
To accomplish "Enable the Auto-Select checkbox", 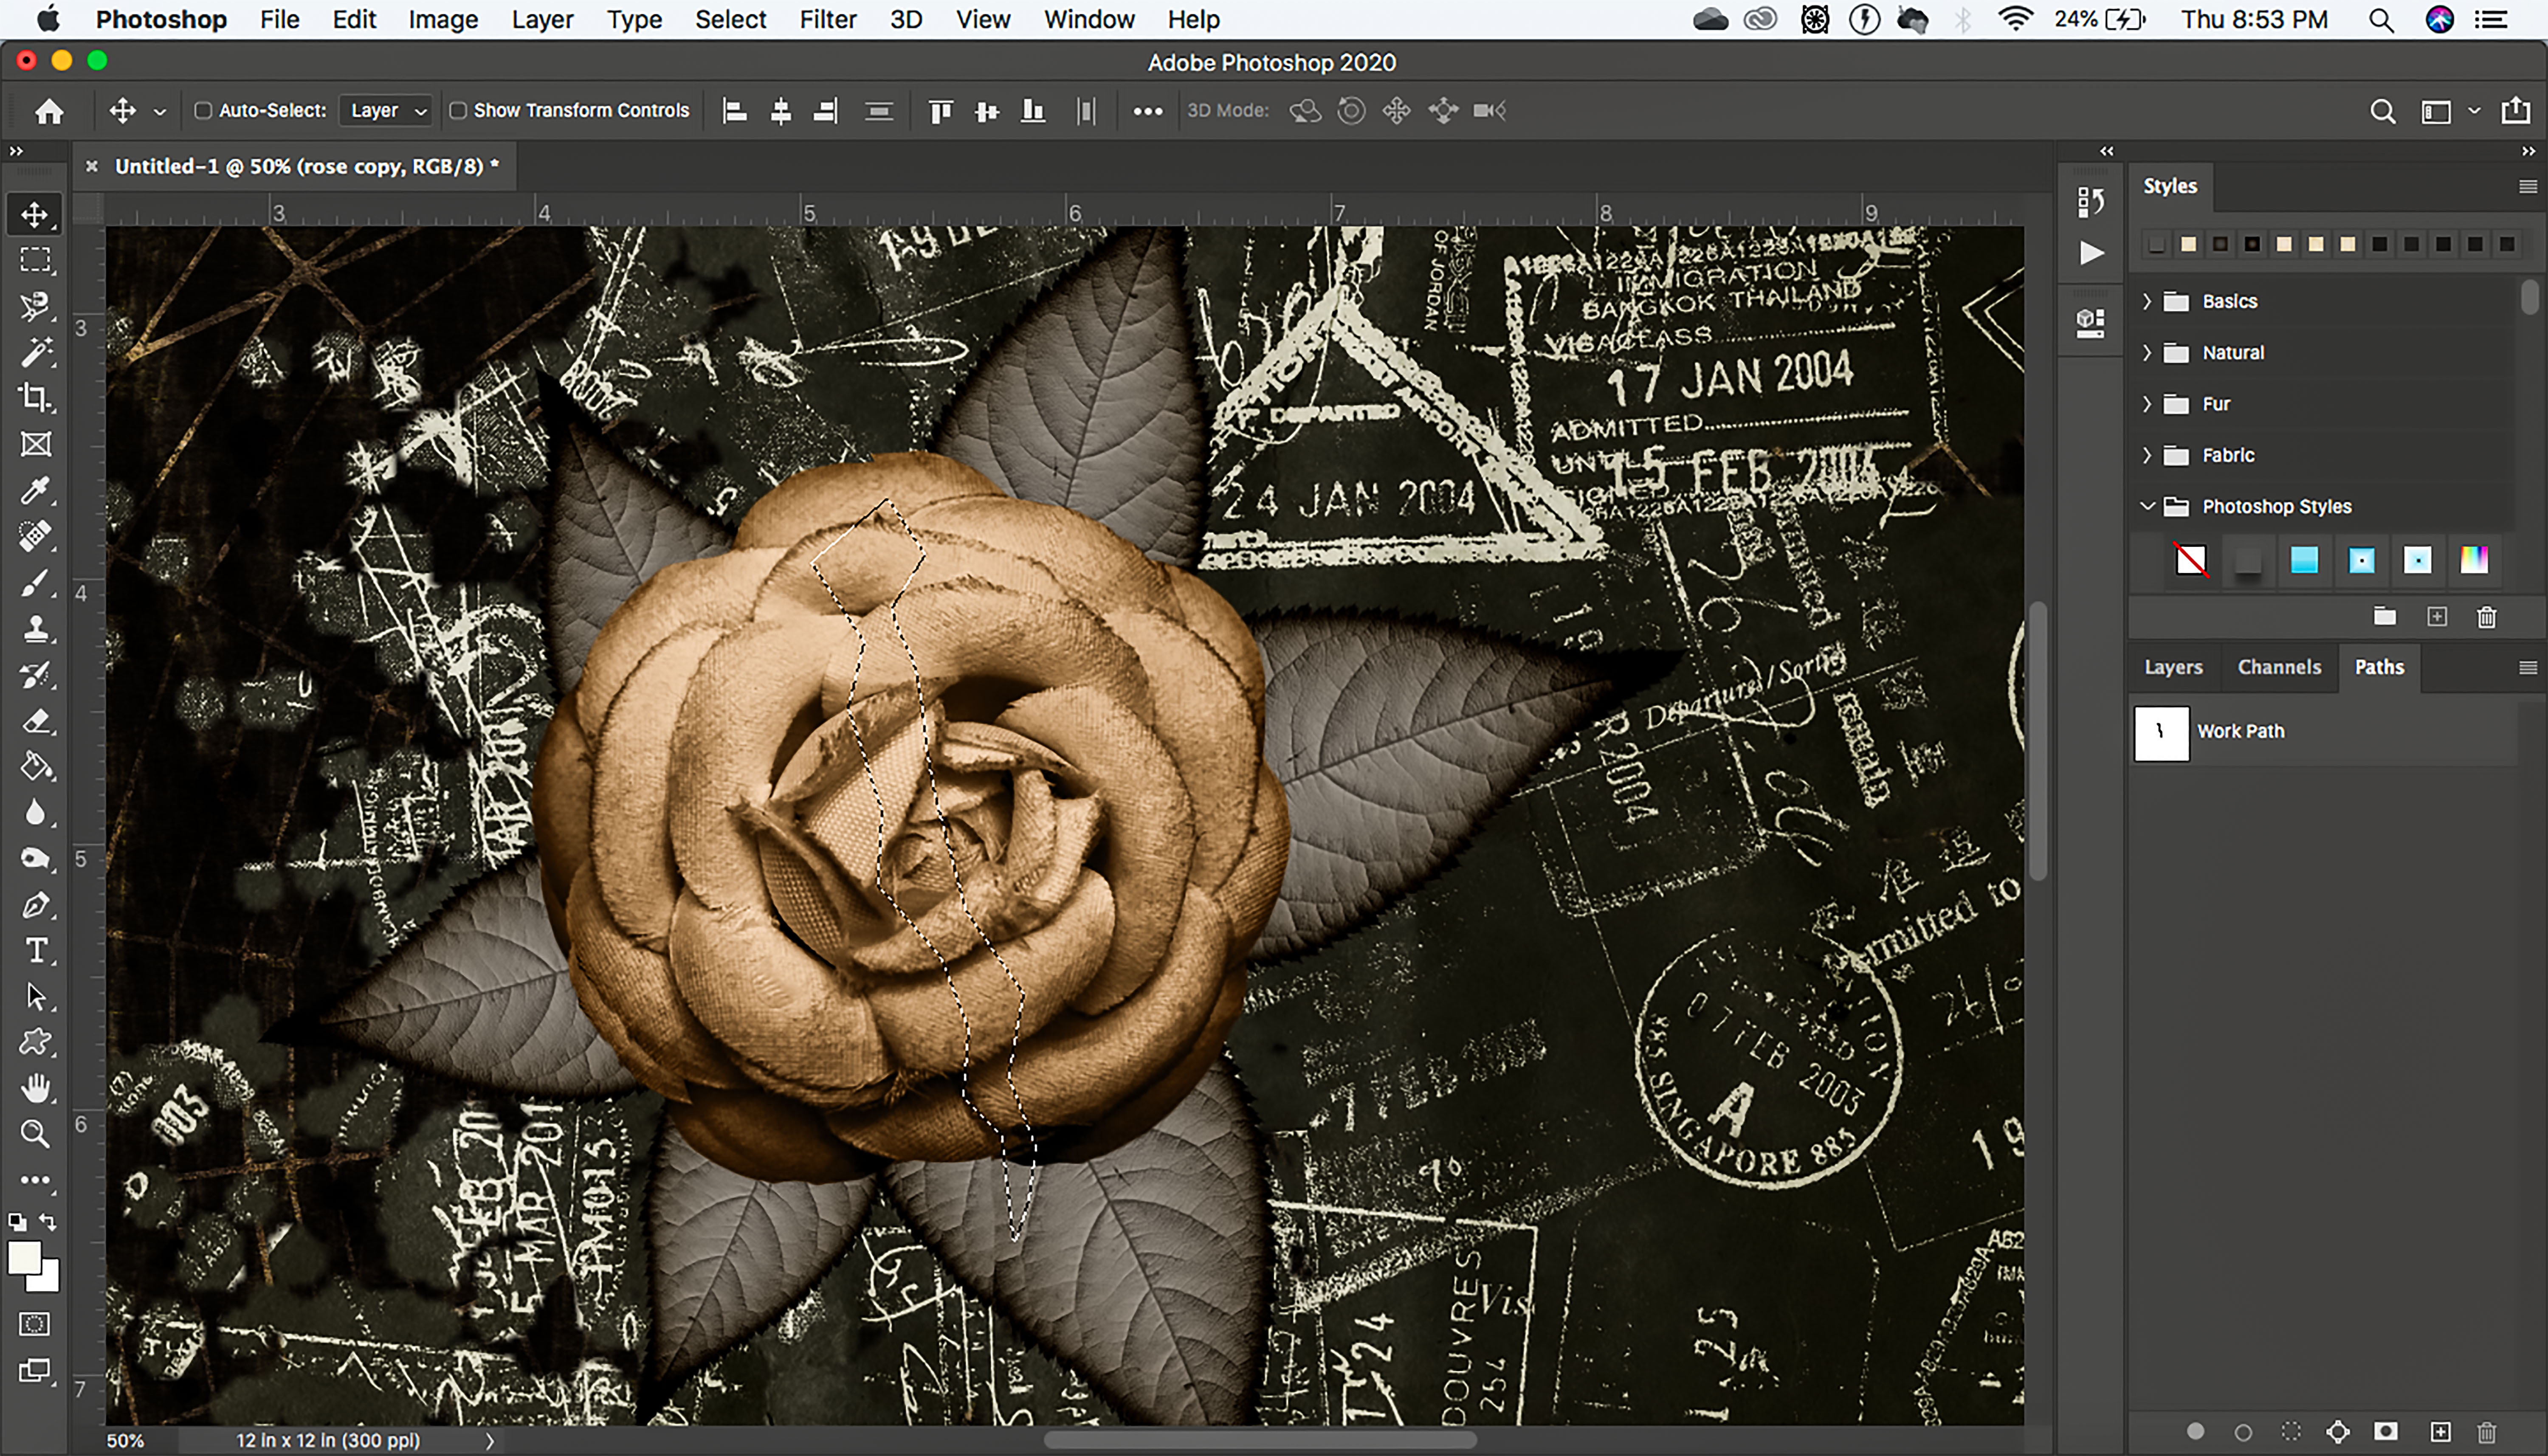I will (x=203, y=110).
